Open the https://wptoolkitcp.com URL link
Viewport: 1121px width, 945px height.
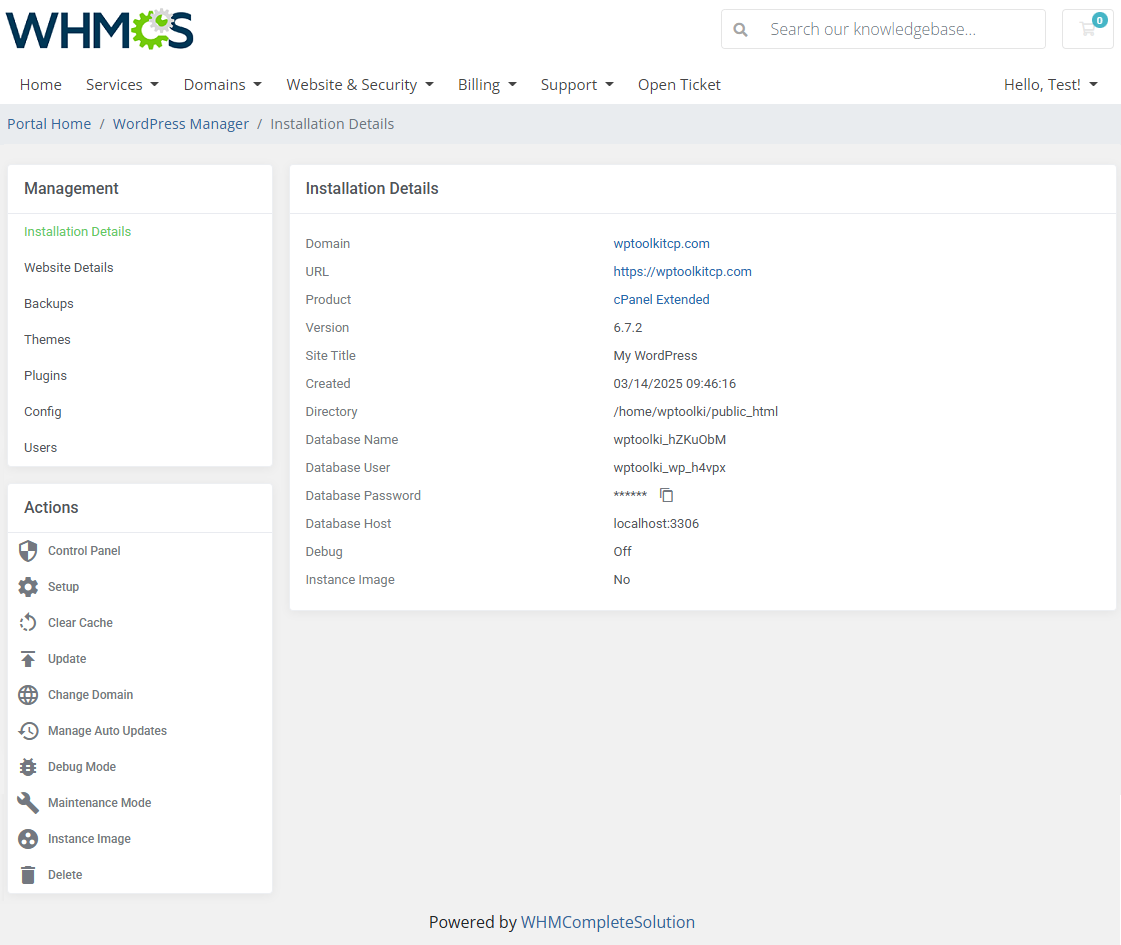click(683, 272)
